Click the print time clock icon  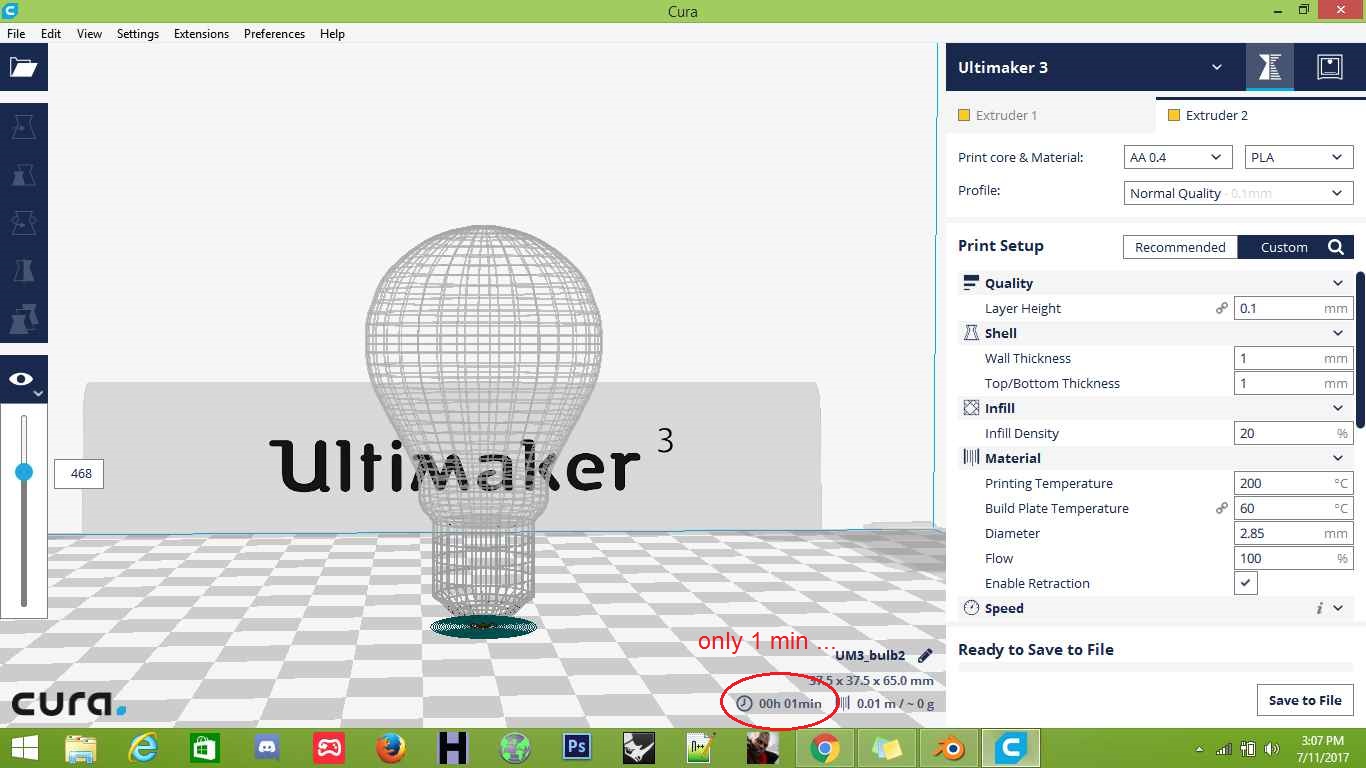[744, 703]
